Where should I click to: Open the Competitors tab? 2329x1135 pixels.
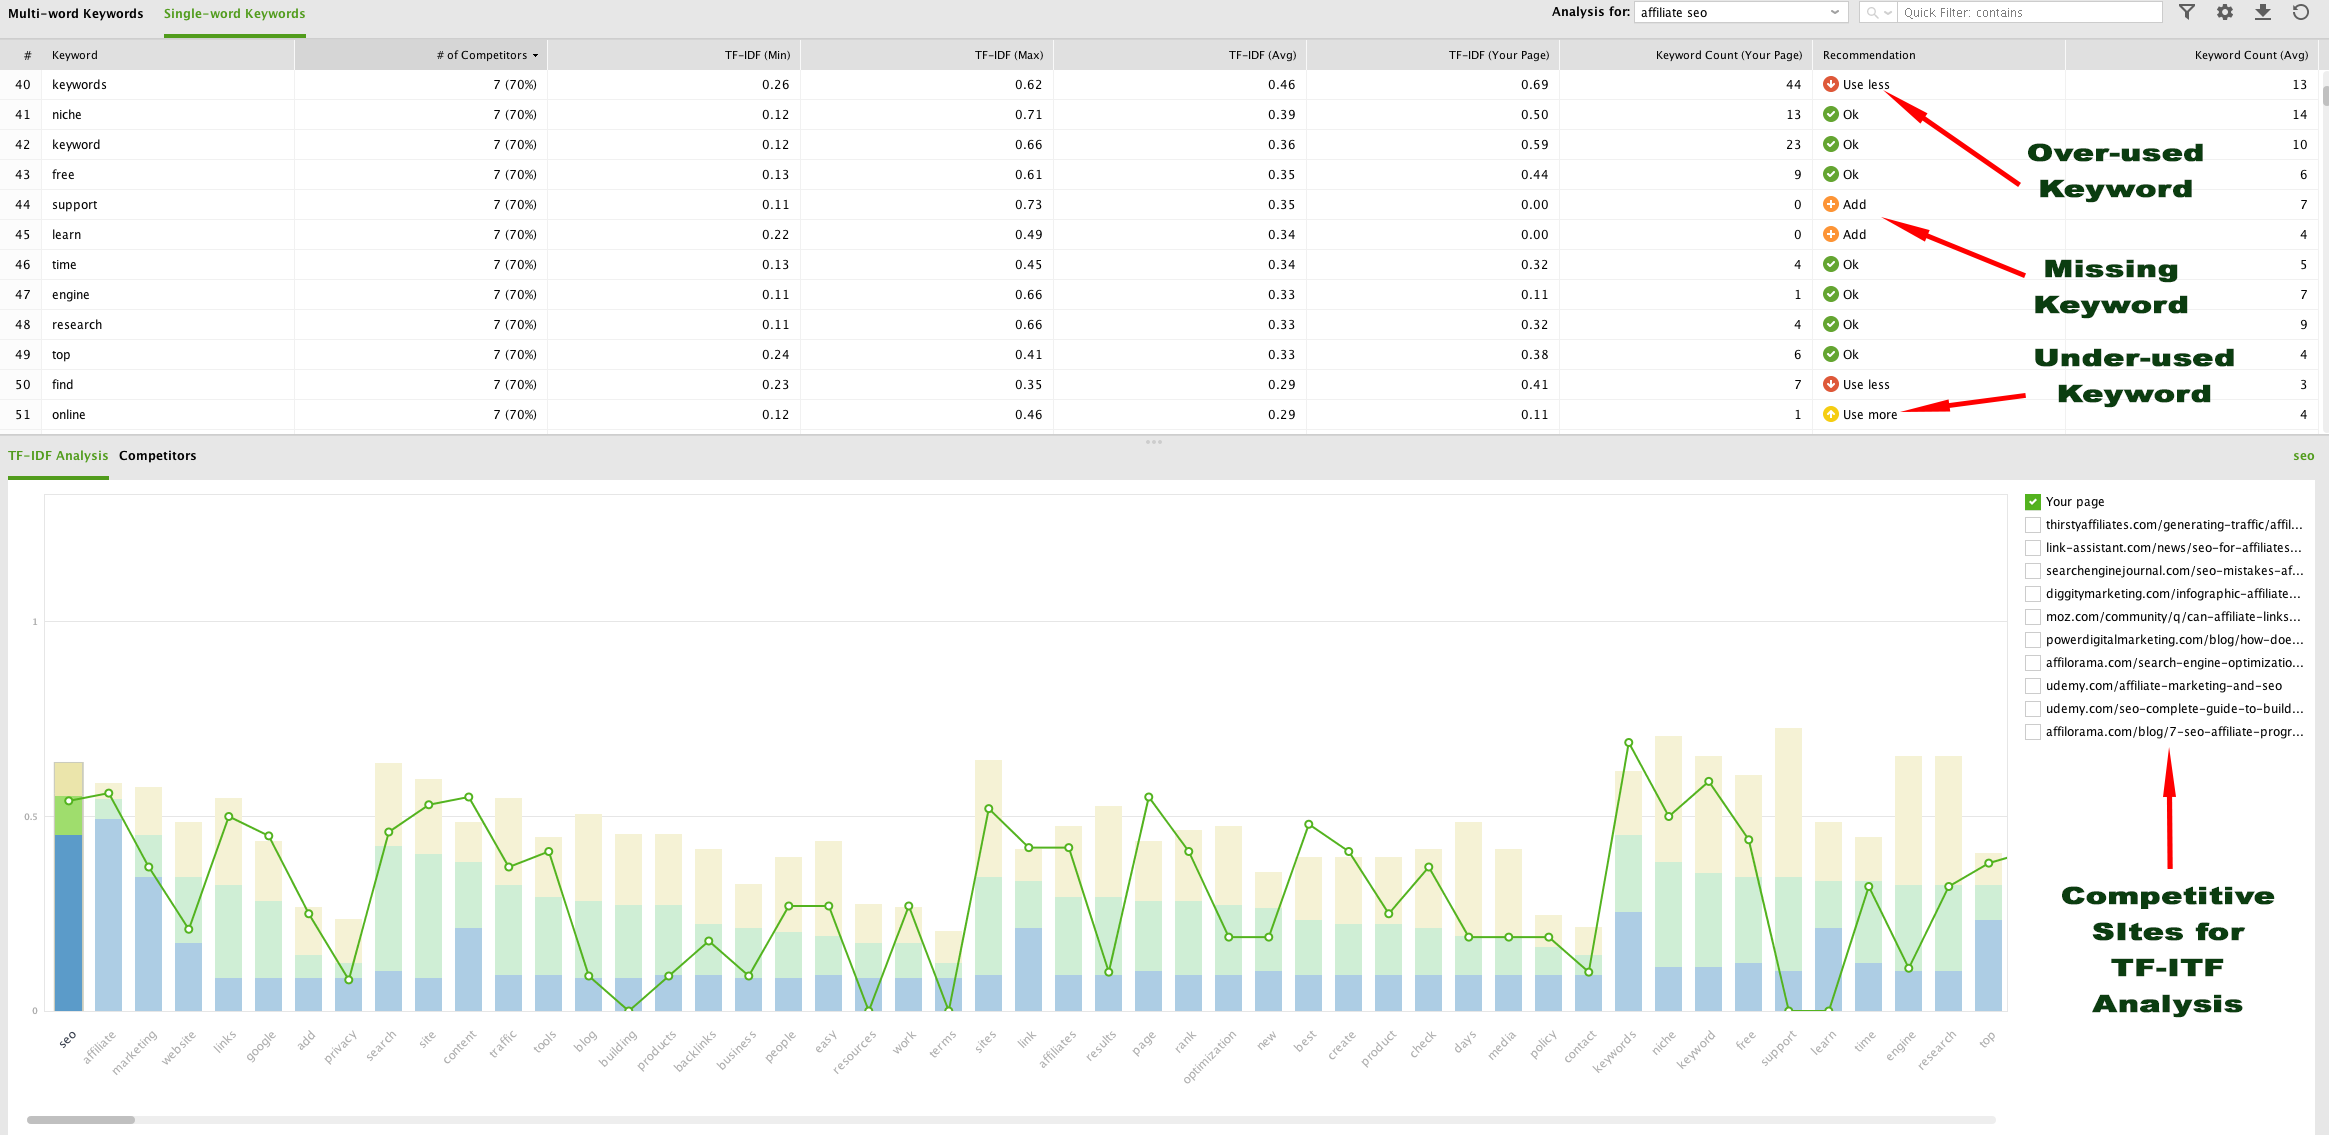click(157, 456)
